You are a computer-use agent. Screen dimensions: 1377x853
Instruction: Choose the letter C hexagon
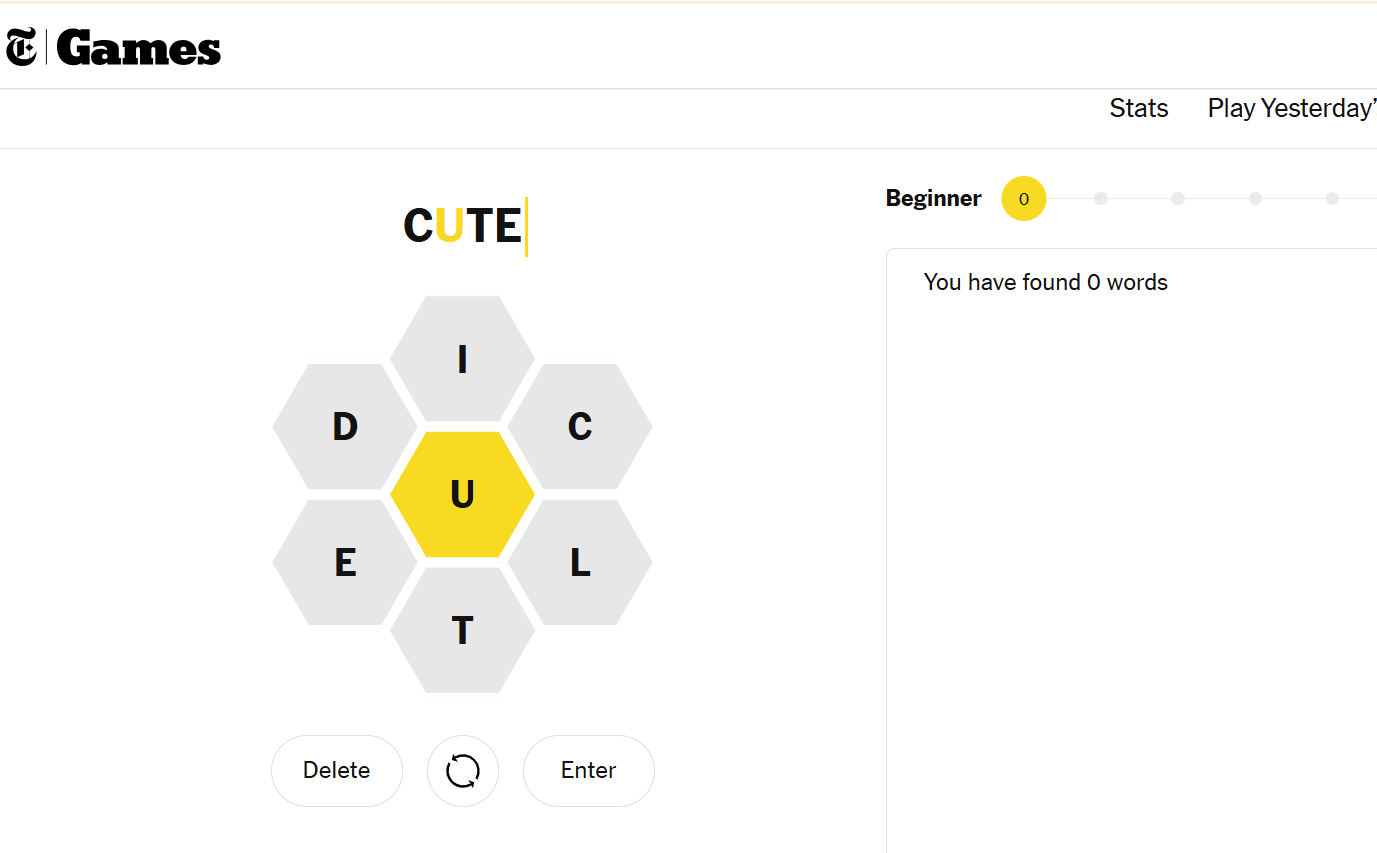580,427
